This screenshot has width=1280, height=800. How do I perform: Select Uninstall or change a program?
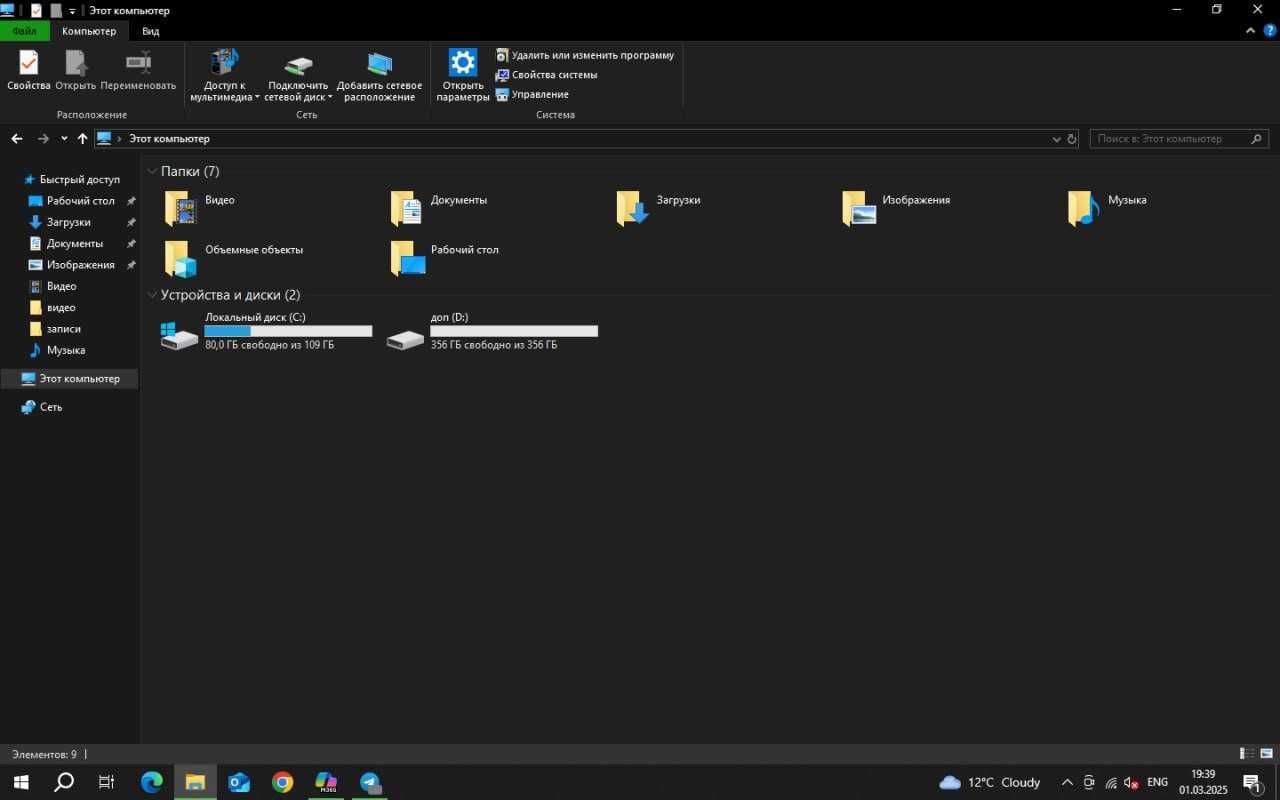click(x=585, y=55)
